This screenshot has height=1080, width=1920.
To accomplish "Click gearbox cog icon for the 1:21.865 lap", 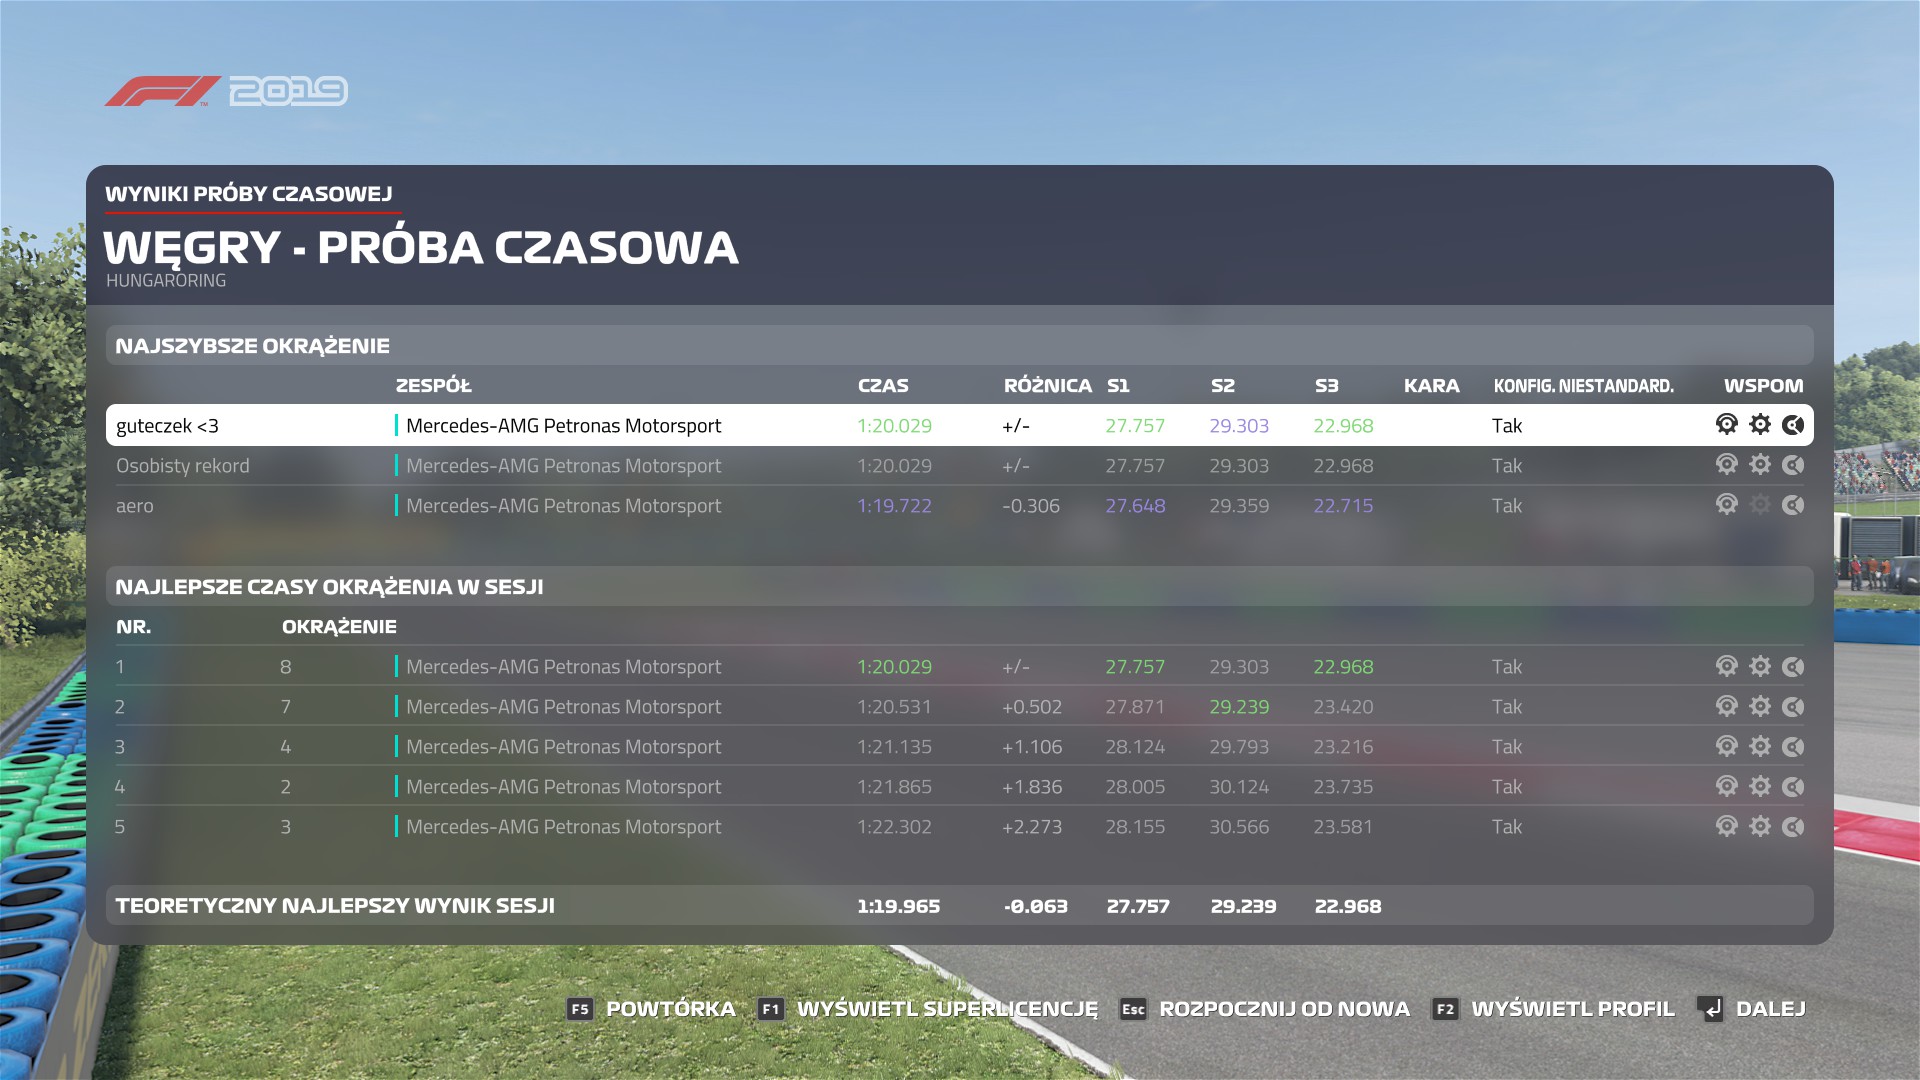I will 1760,786.
